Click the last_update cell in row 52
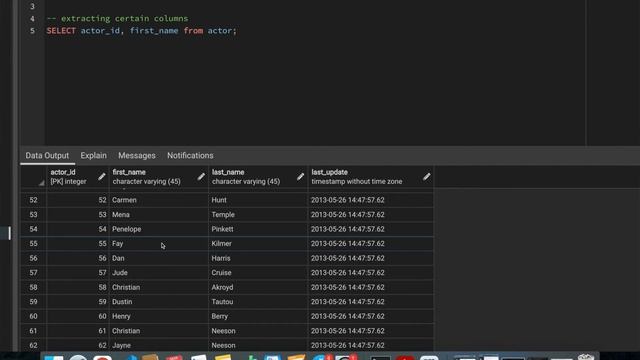 (x=371, y=200)
